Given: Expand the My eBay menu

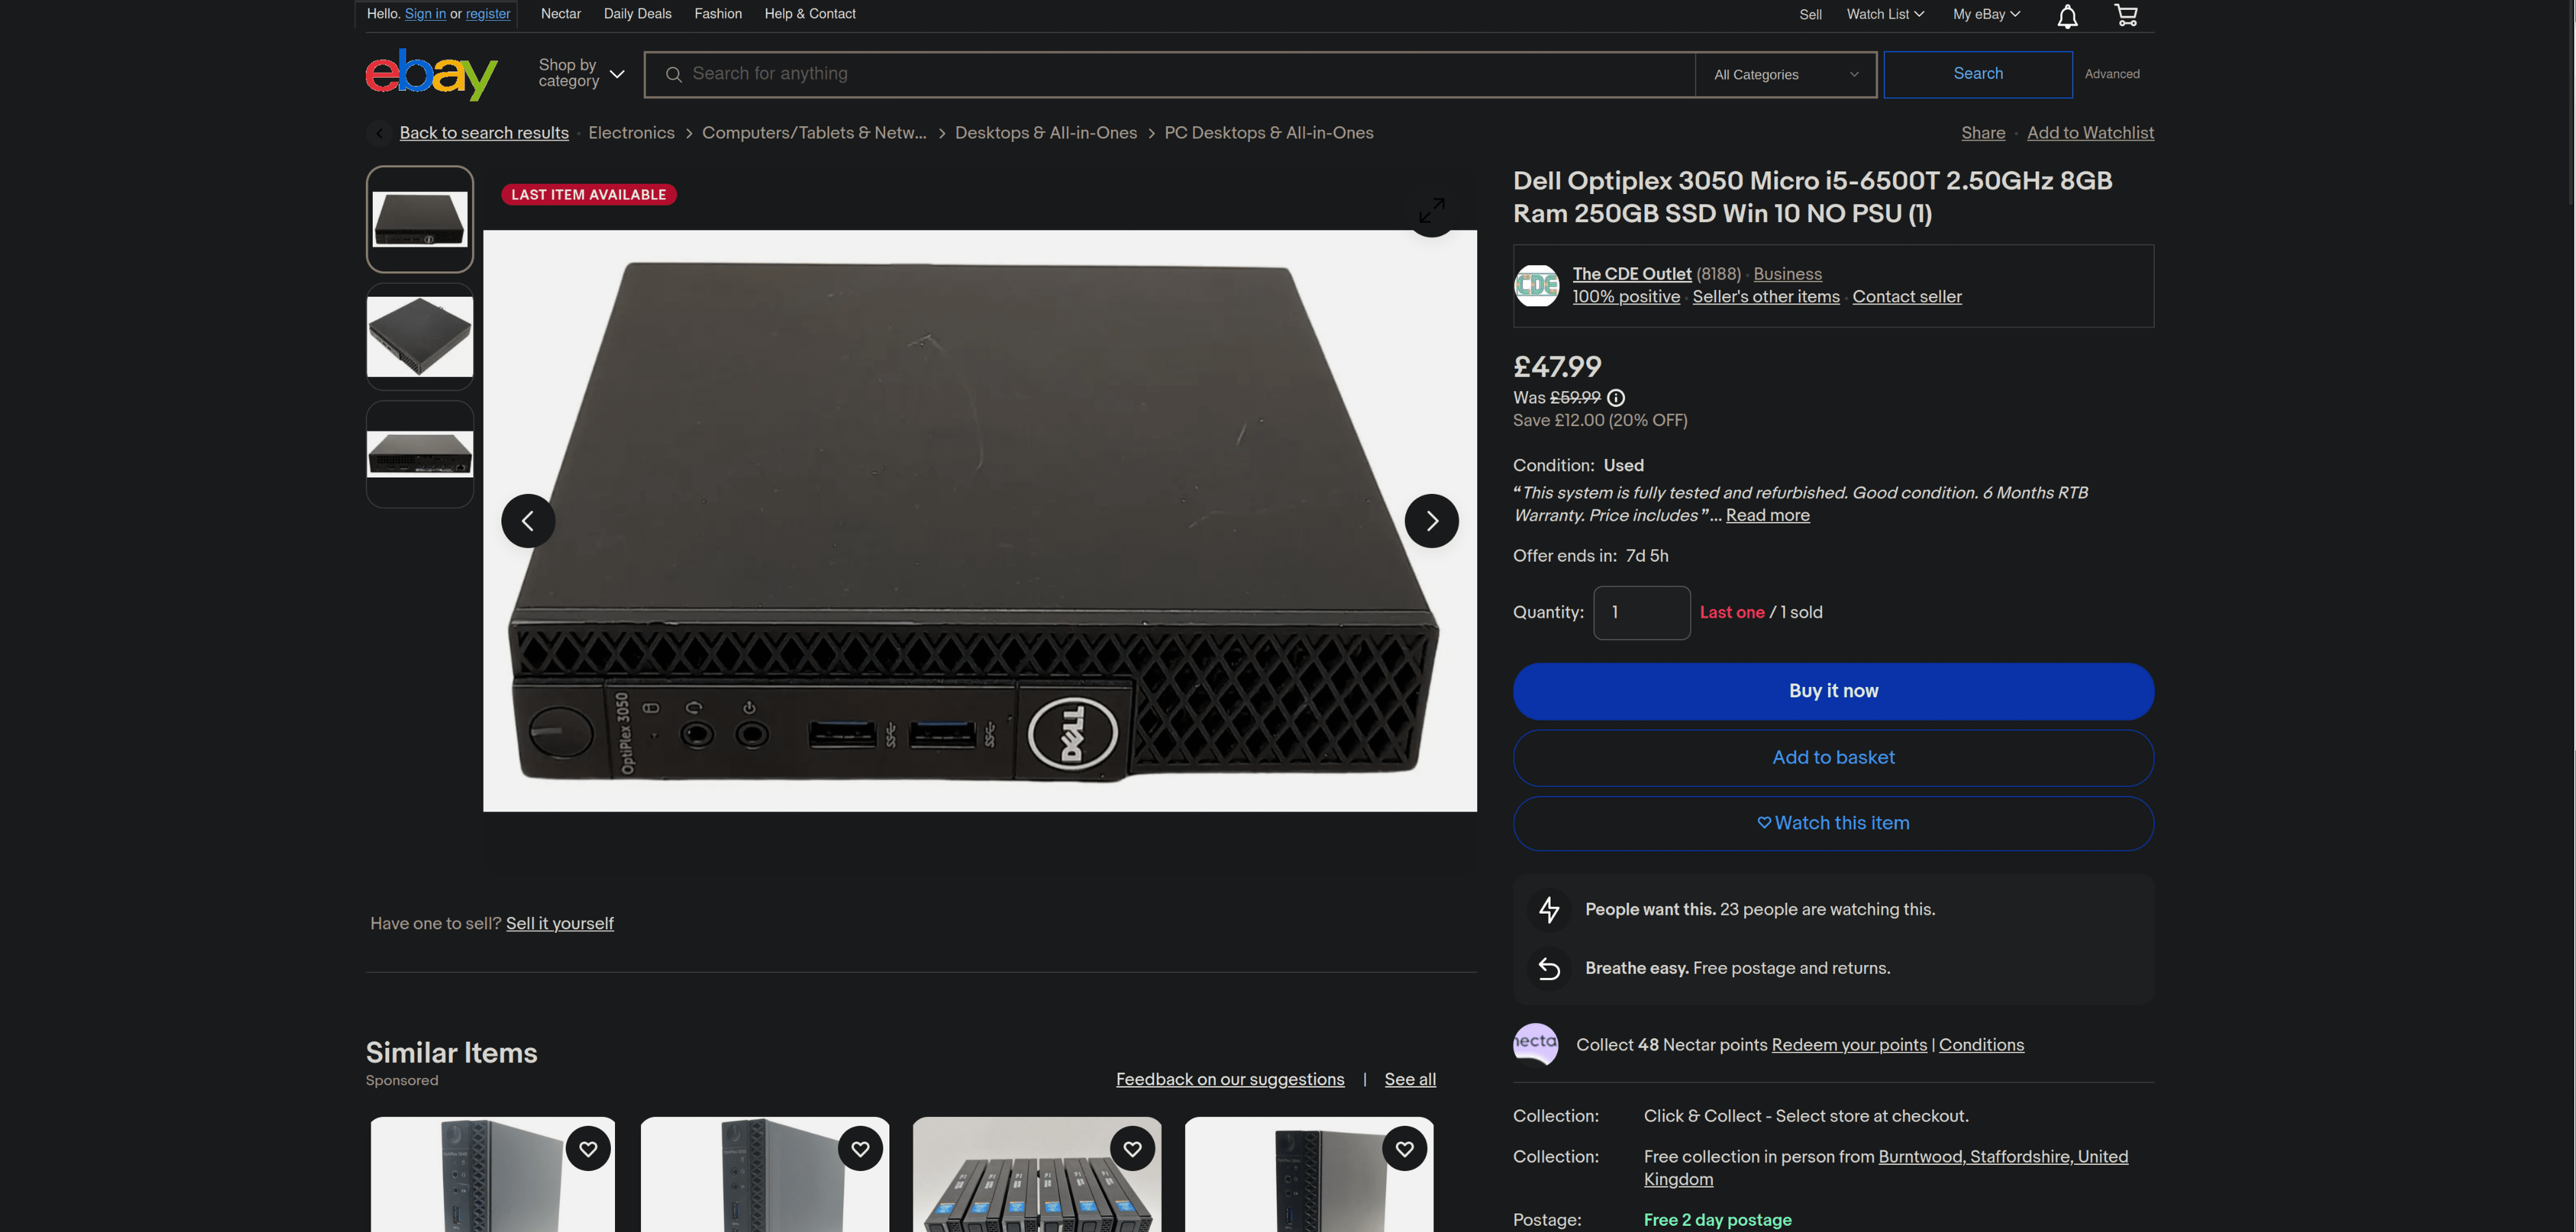Looking at the screenshot, I should (1986, 15).
